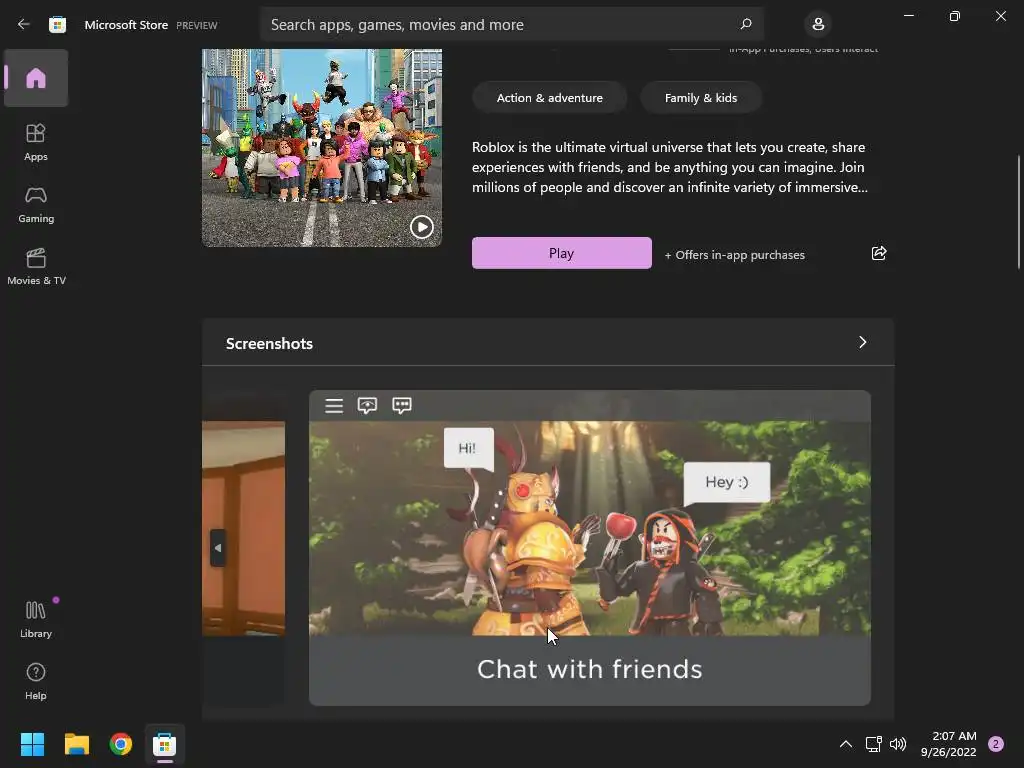Expand the Screenshots section chevron
This screenshot has width=1024, height=768.
click(863, 342)
